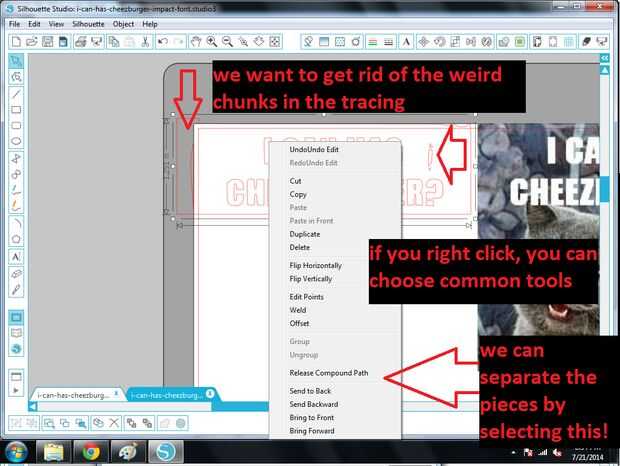Select the Edit Points tool in left toolbar
The image size is (620, 466).
(16, 77)
